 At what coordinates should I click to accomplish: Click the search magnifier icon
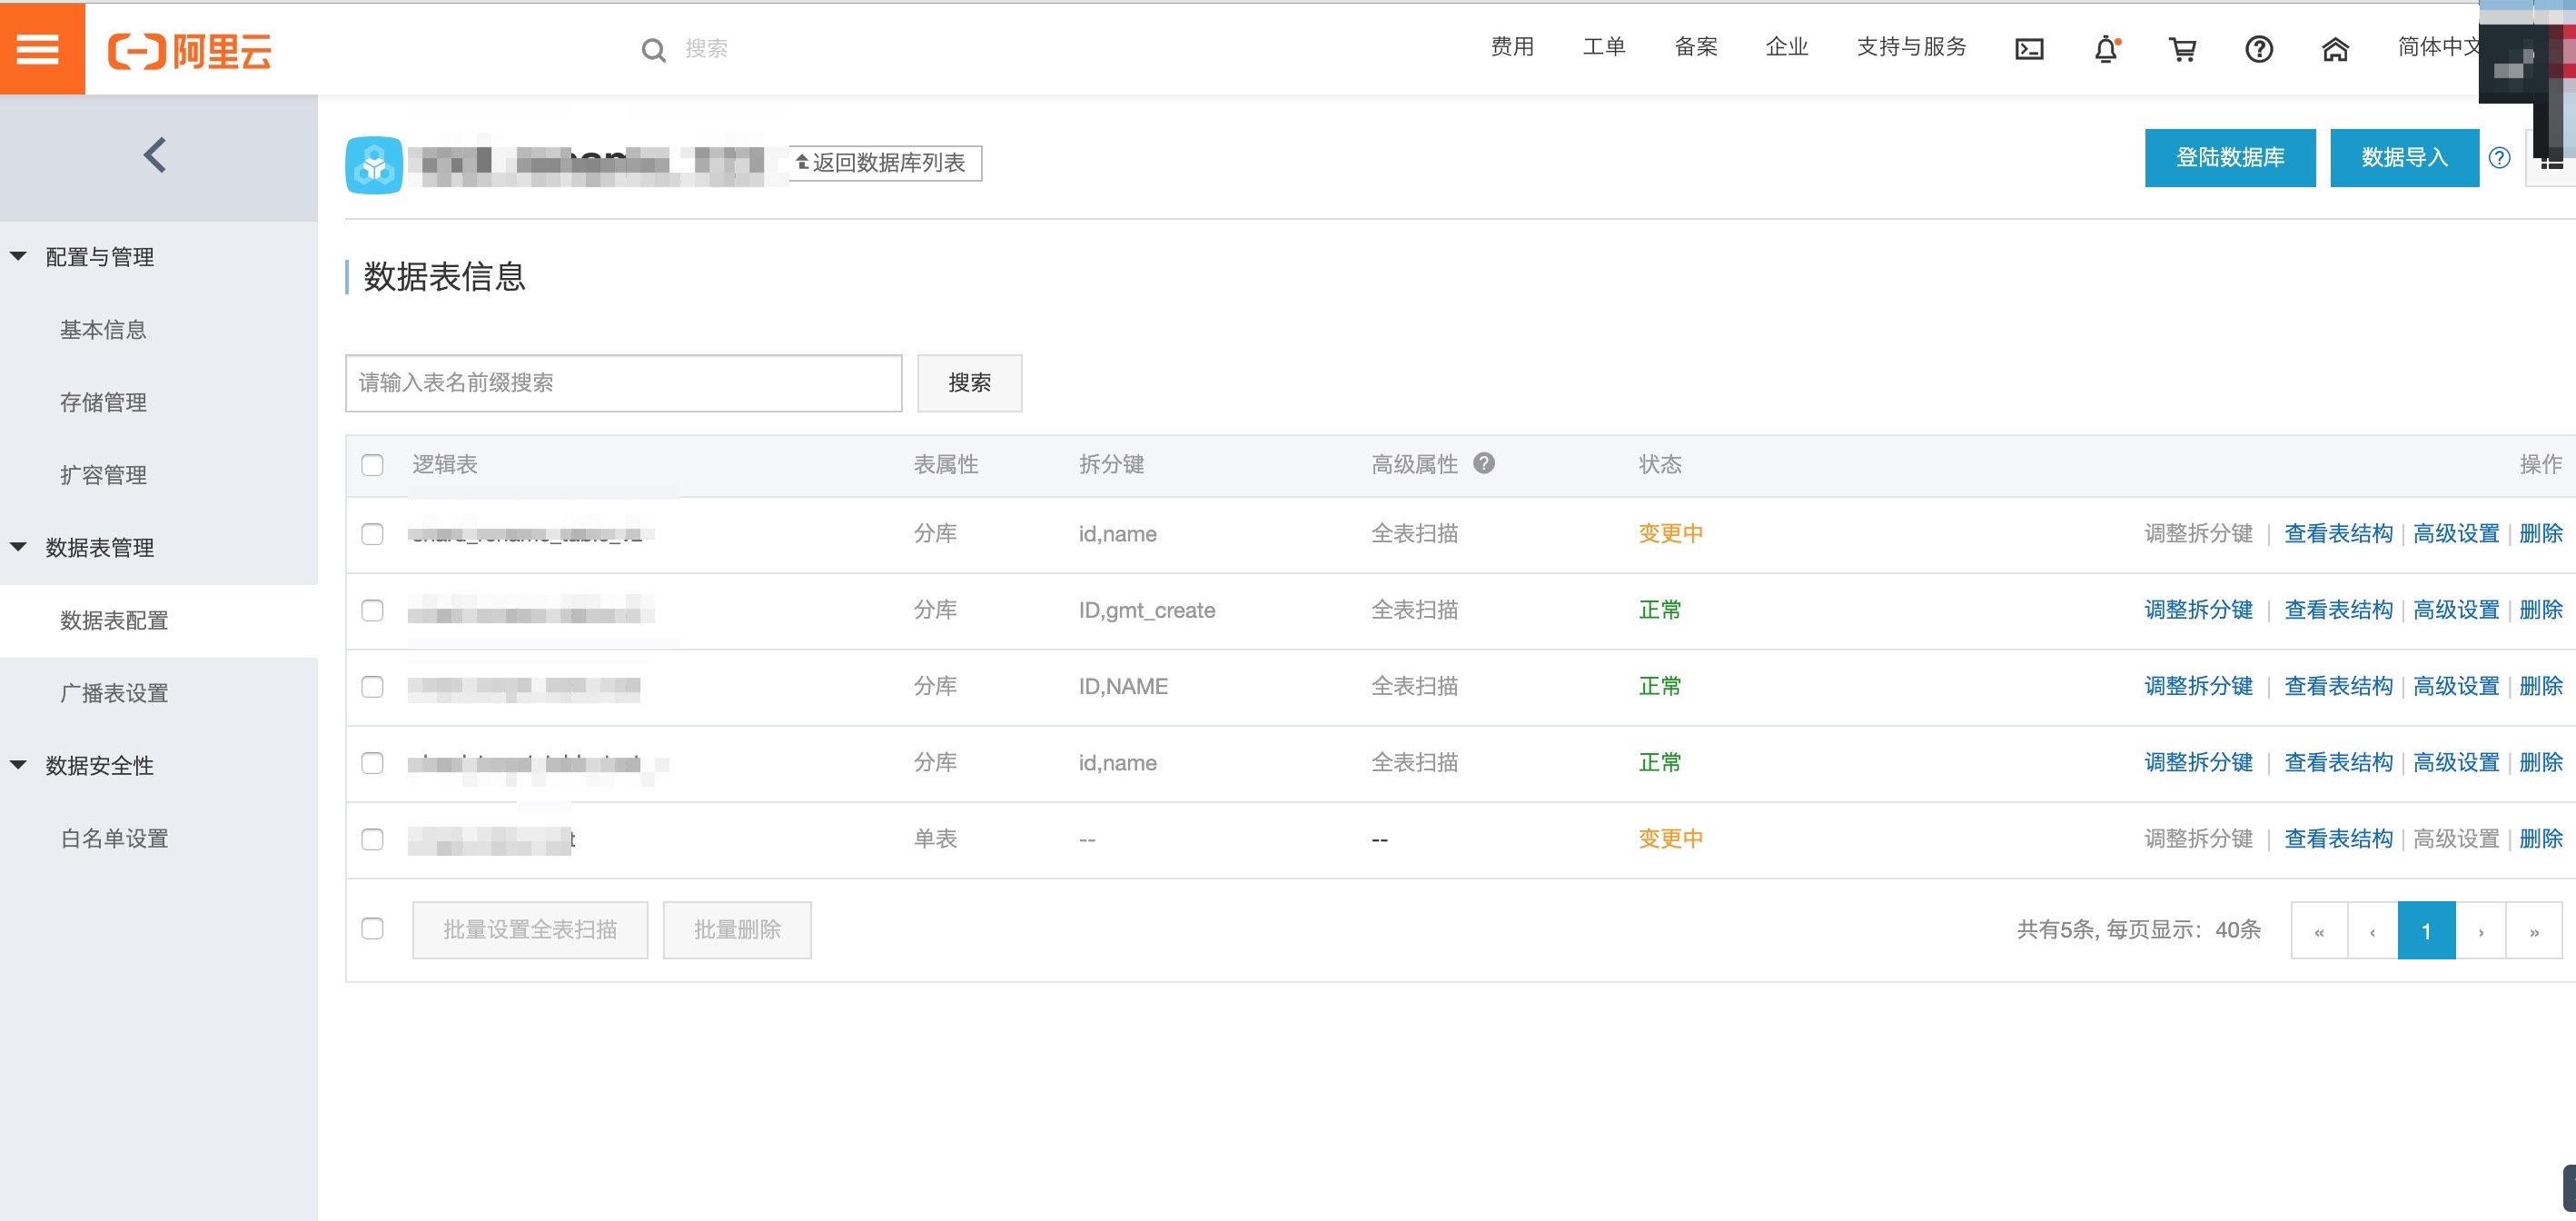click(x=653, y=49)
